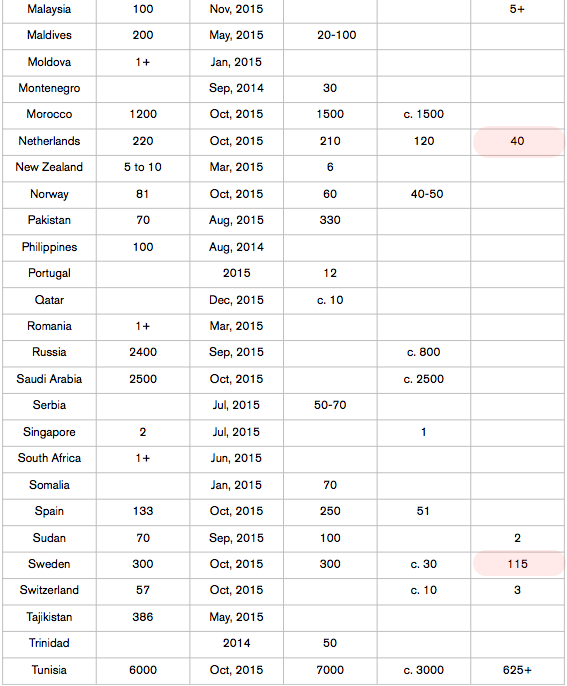Image resolution: width=567 pixels, height=686 pixels.
Task: Click the Singapore country name cell
Action: pyautogui.click(x=49, y=432)
